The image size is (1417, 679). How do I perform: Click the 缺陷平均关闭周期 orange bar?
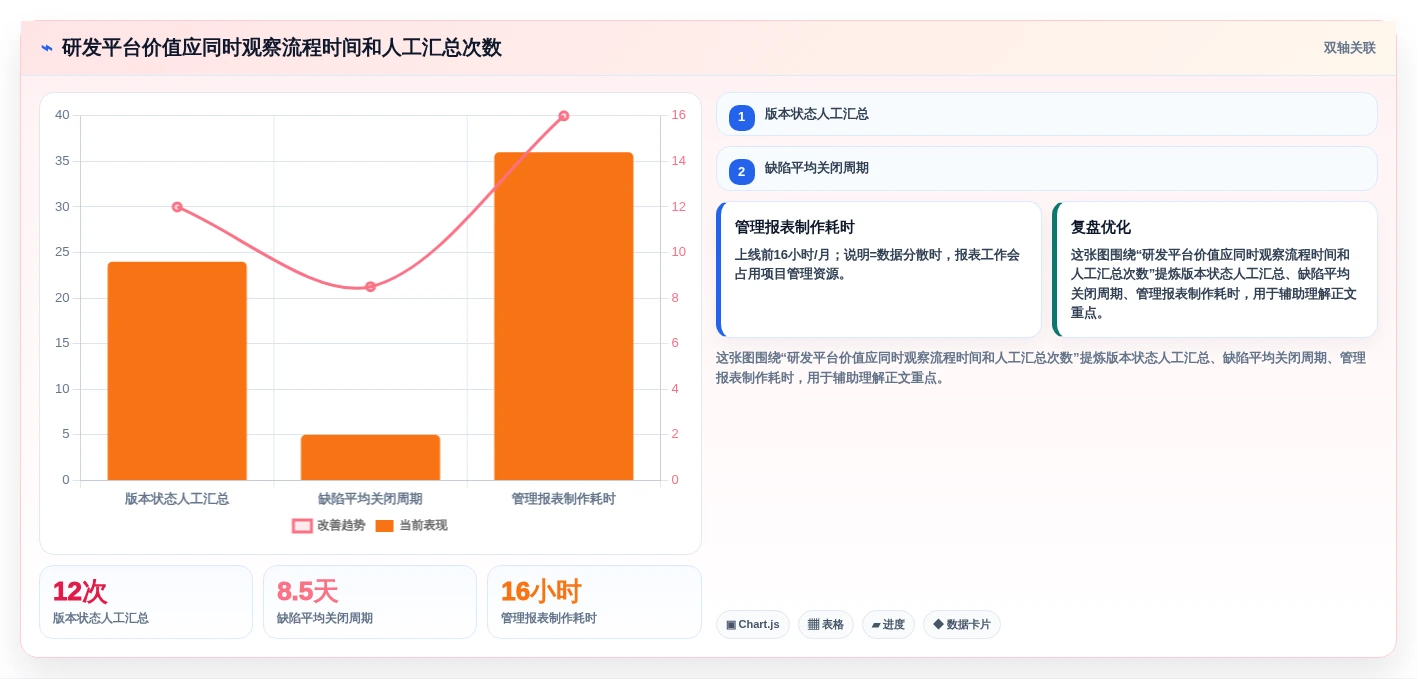point(370,457)
